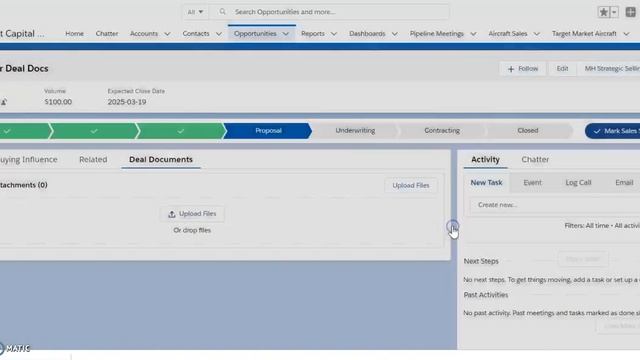Select the Email tab
The width and height of the screenshot is (640, 360).
[624, 182]
